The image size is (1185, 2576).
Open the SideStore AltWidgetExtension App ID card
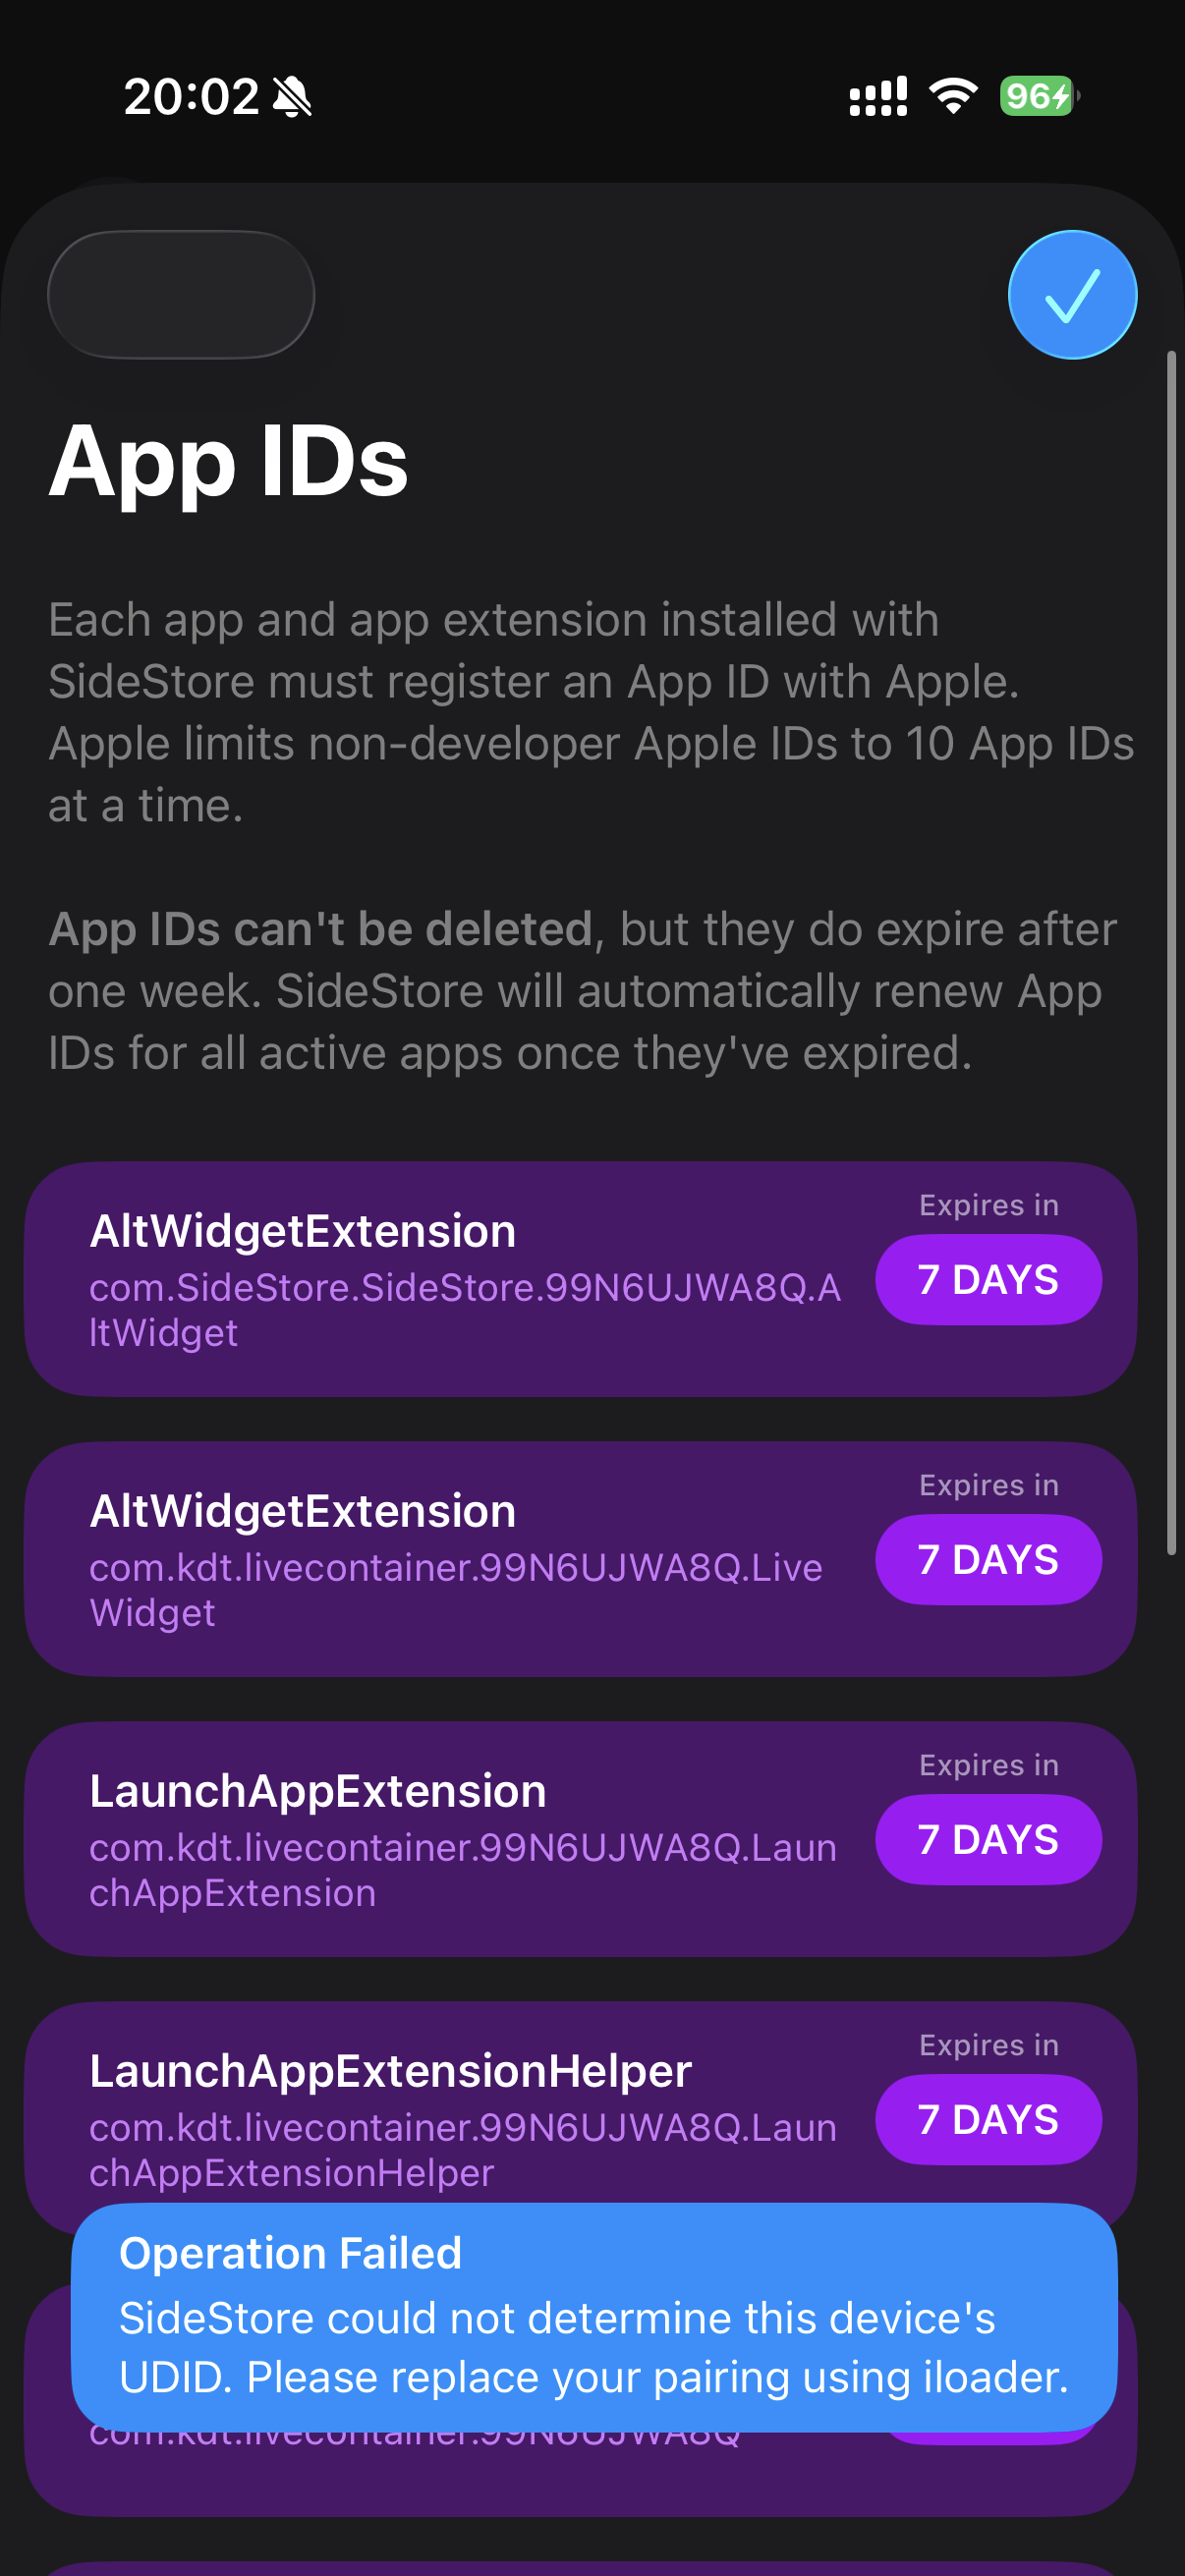click(x=580, y=1279)
